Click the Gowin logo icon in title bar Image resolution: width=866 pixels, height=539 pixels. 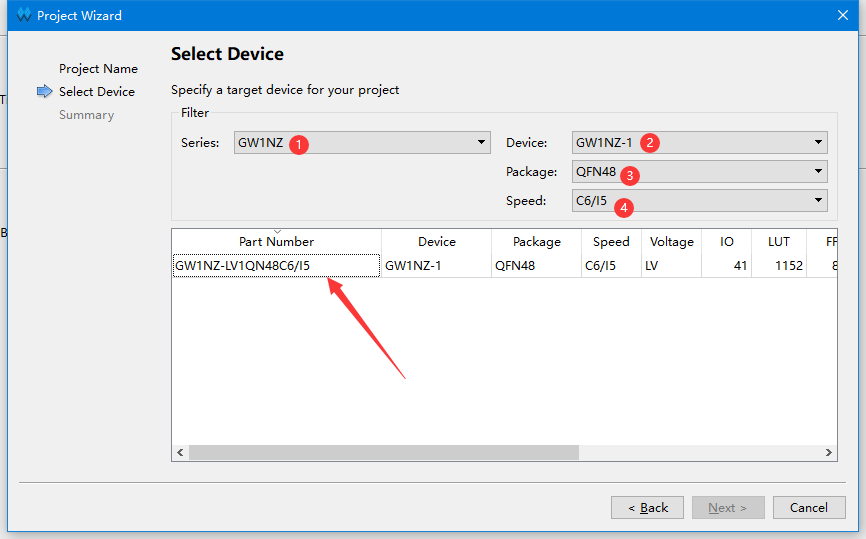coord(24,15)
